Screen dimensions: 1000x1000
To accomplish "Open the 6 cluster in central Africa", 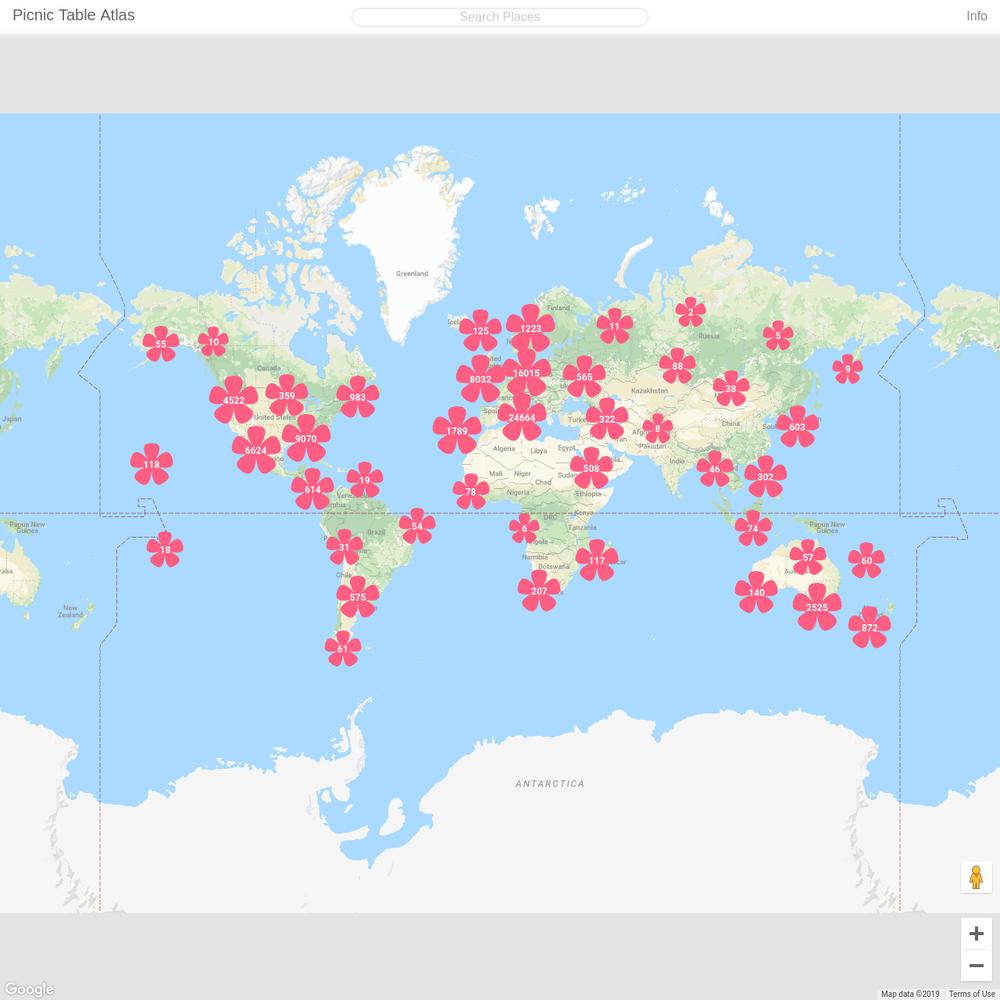I will coord(524,528).
